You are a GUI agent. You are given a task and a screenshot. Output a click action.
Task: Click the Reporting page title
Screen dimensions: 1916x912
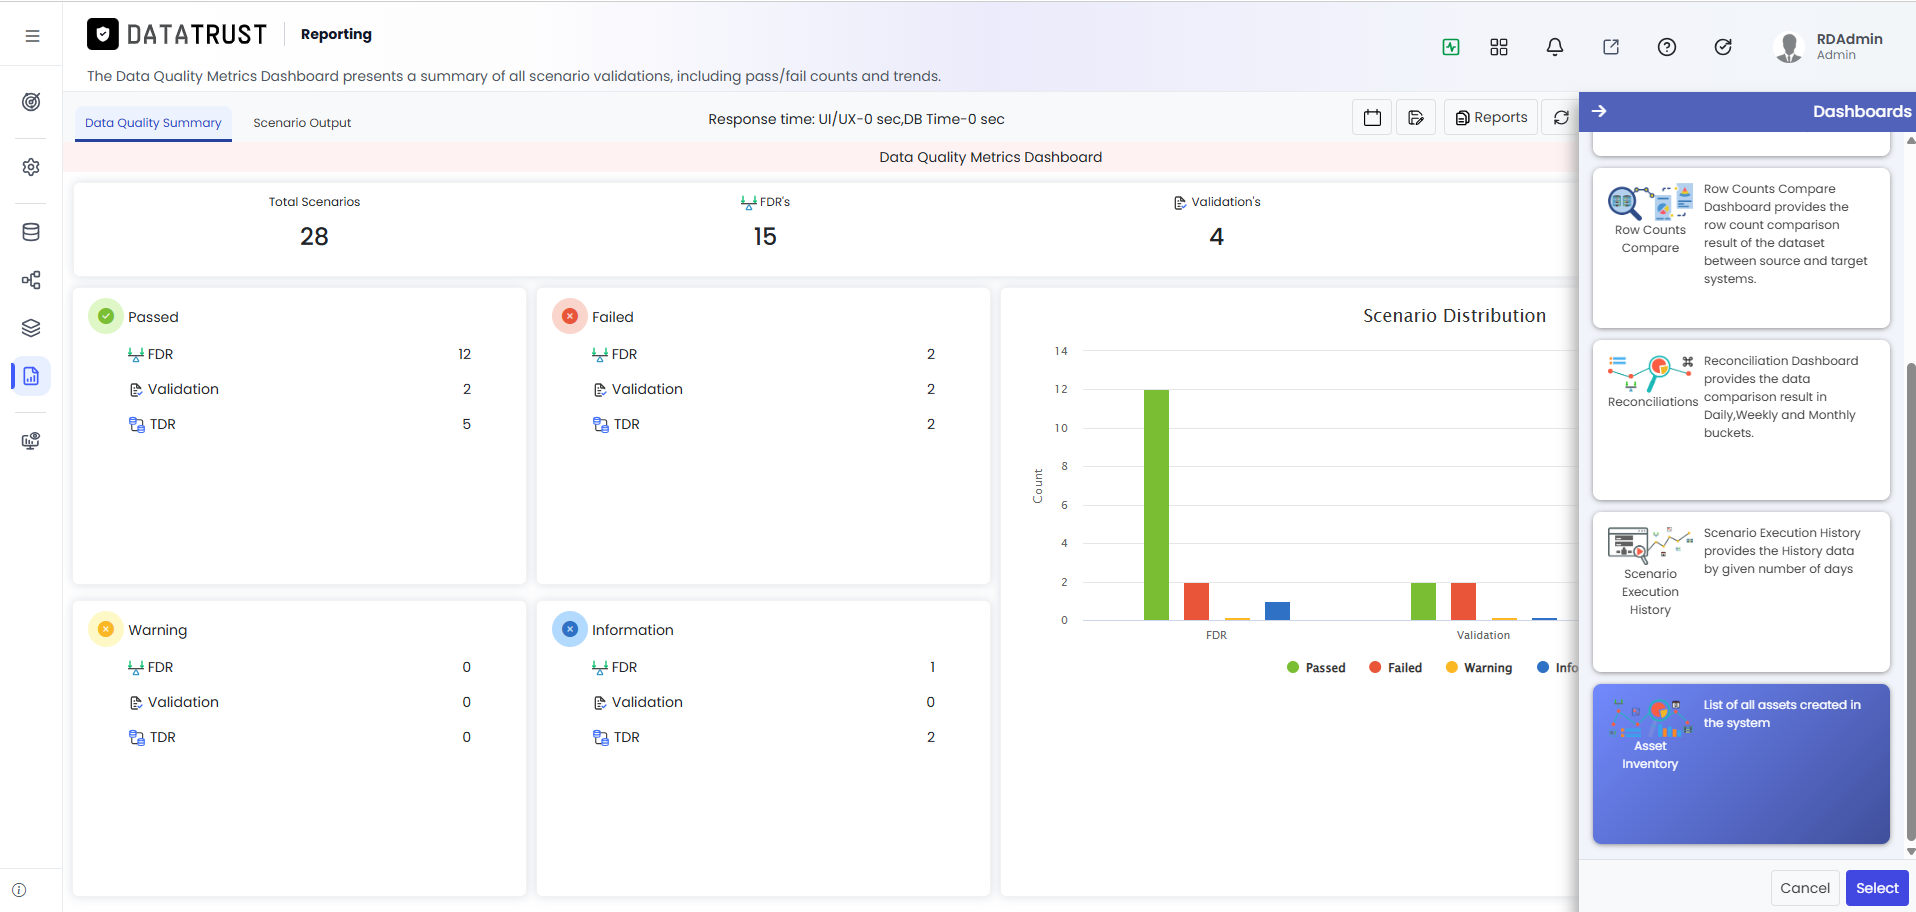tap(336, 34)
